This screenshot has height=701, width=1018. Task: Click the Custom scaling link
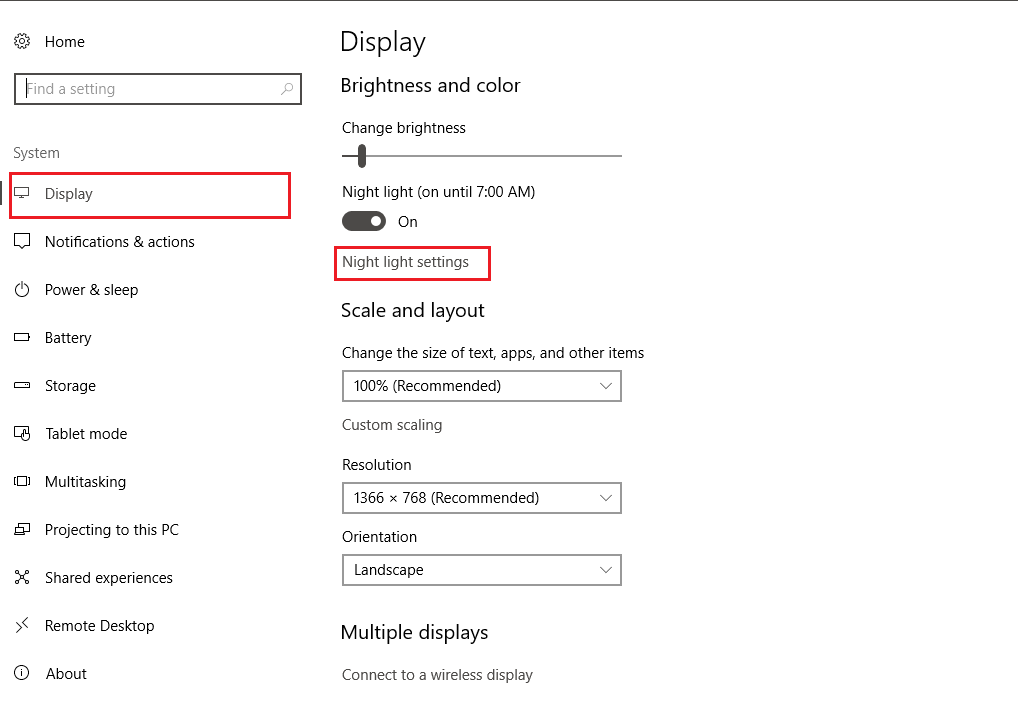391,425
